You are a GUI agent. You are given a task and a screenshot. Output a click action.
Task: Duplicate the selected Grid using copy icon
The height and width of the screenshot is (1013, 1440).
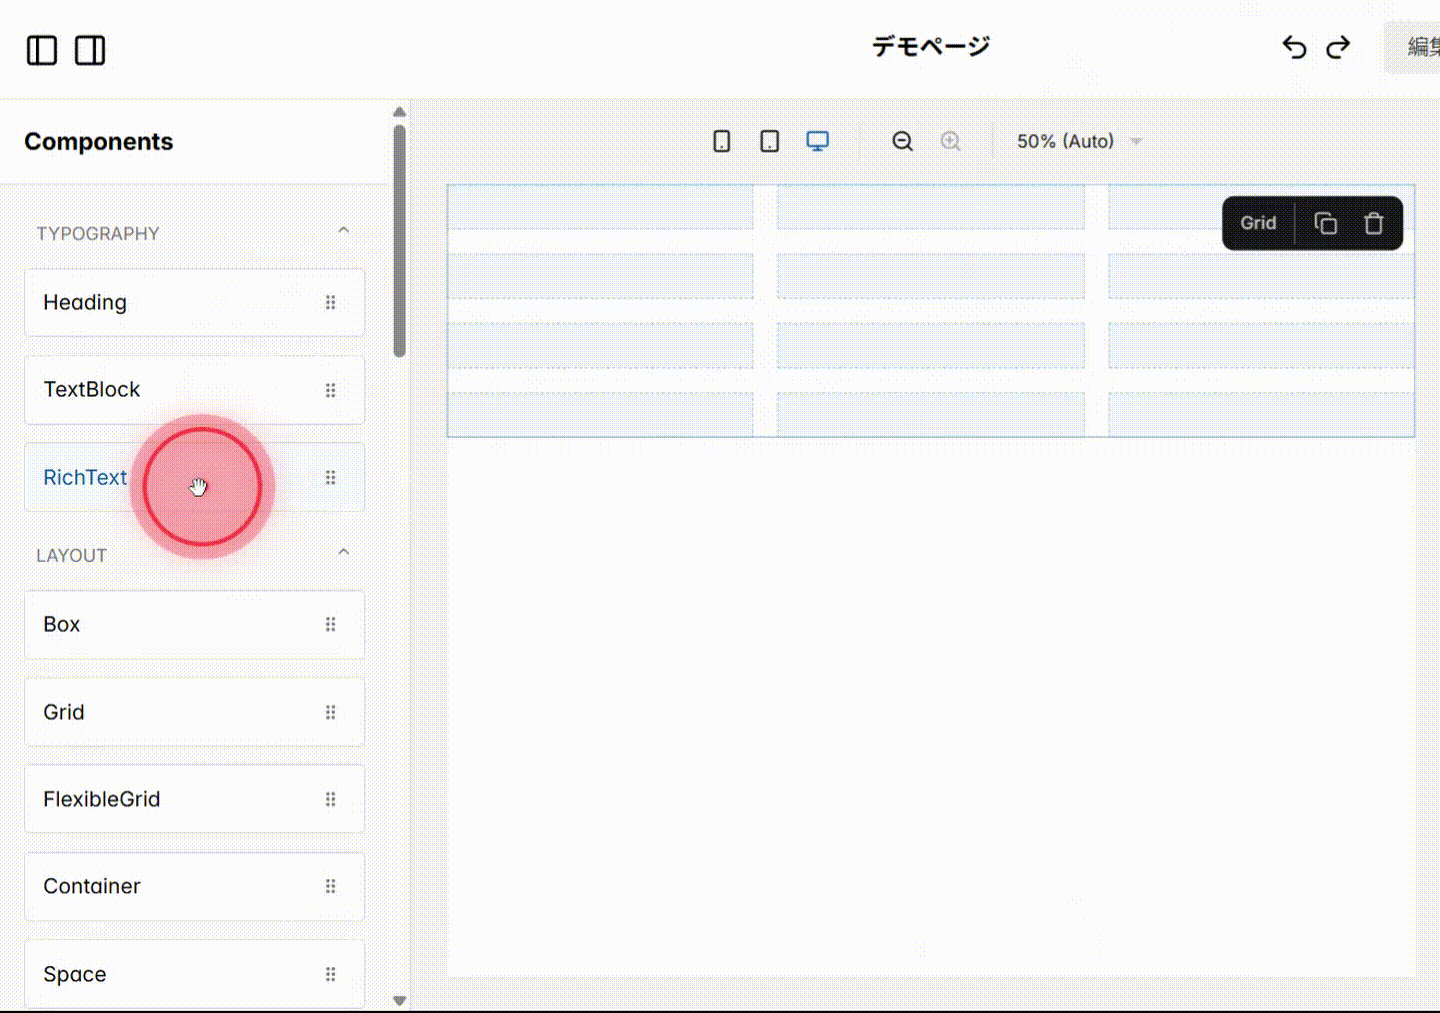tap(1326, 223)
